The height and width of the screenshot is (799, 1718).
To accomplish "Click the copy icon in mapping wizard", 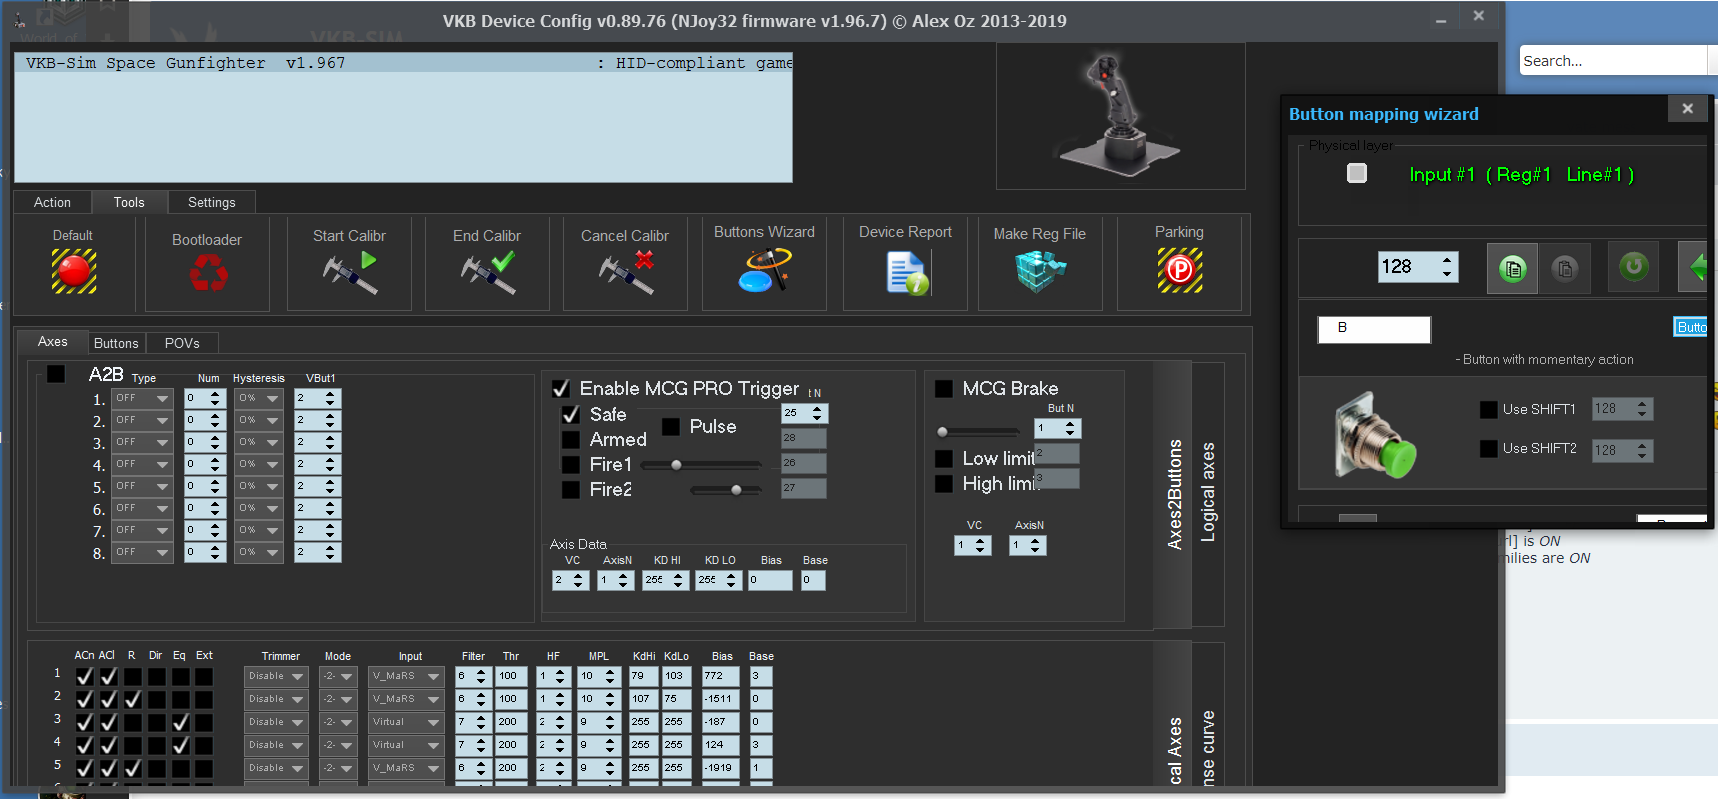I will (x=1513, y=268).
